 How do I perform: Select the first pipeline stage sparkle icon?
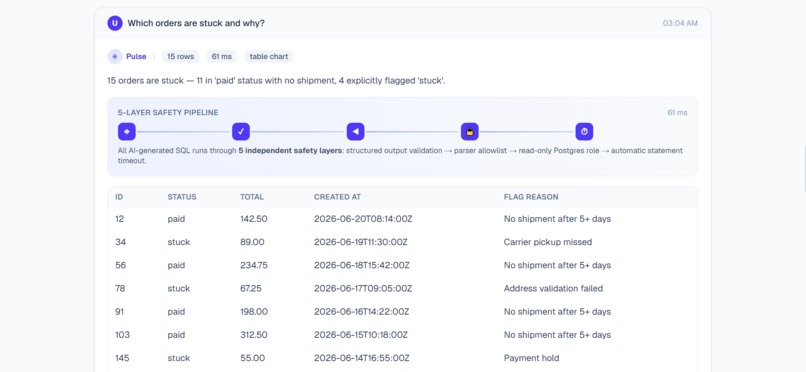pyautogui.click(x=126, y=132)
